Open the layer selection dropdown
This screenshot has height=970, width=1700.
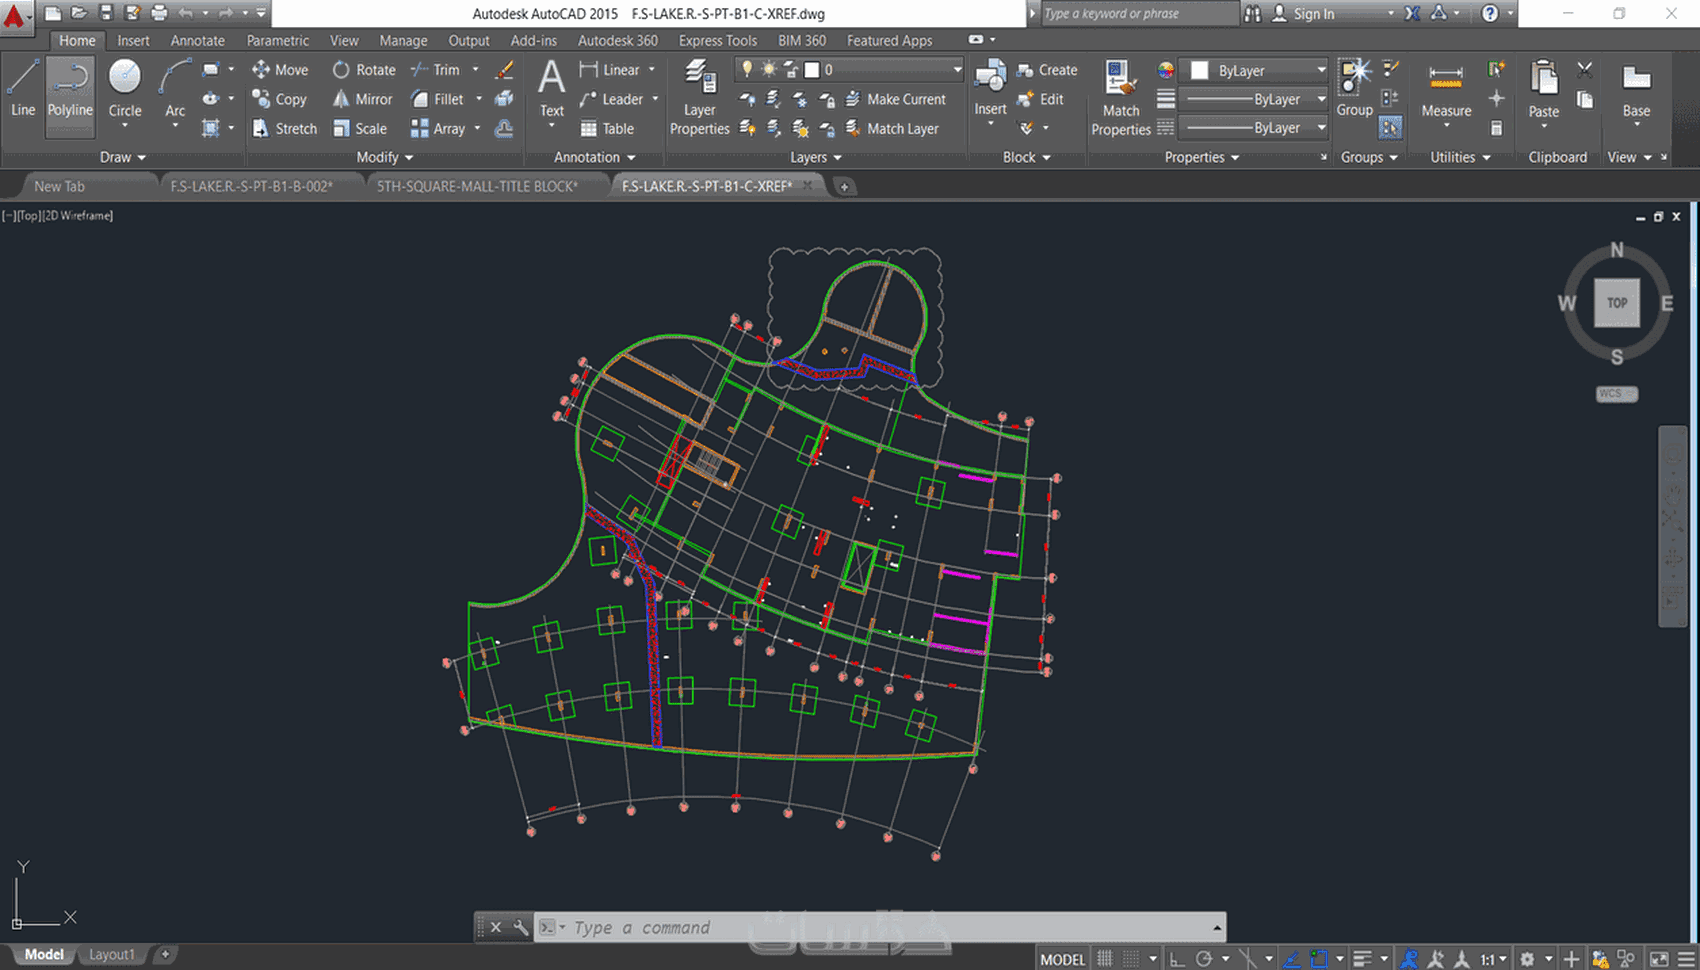coord(956,70)
